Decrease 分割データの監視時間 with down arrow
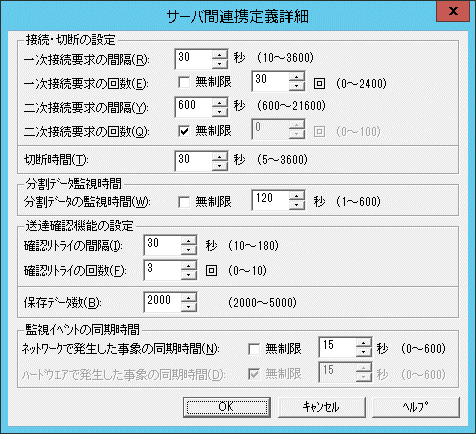The height and width of the screenshot is (434, 476). coord(297,205)
